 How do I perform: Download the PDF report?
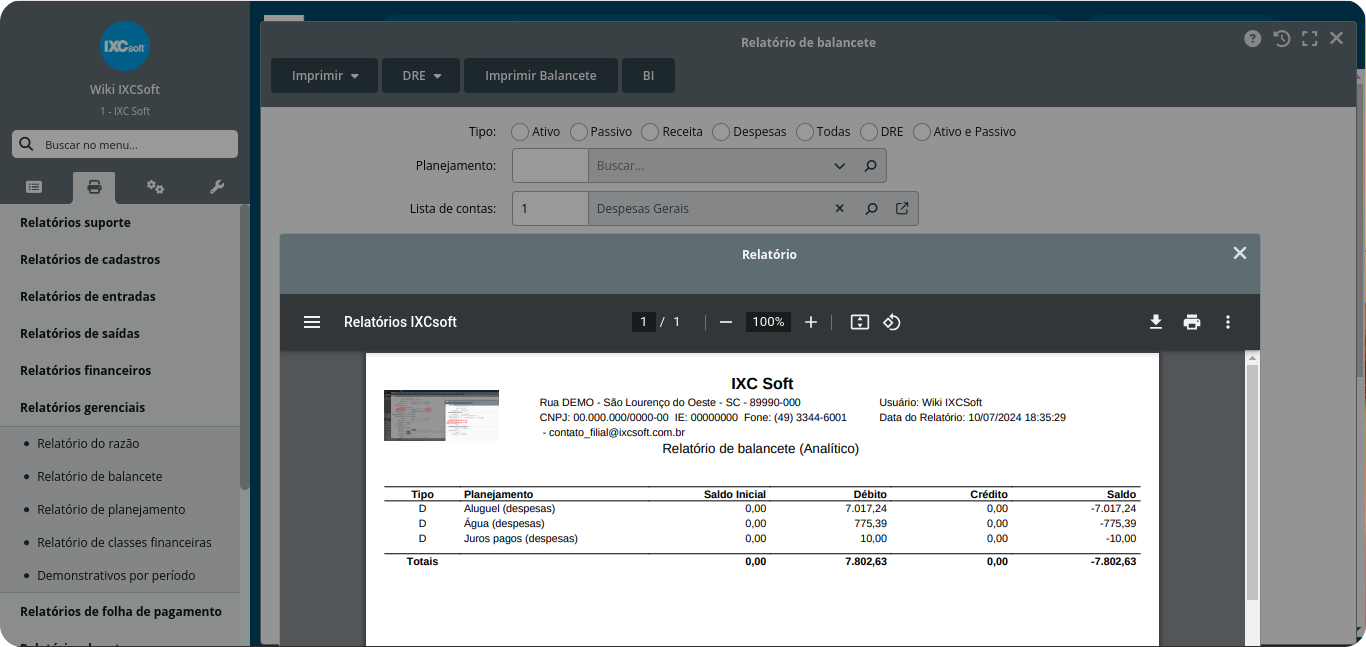pyautogui.click(x=1156, y=322)
